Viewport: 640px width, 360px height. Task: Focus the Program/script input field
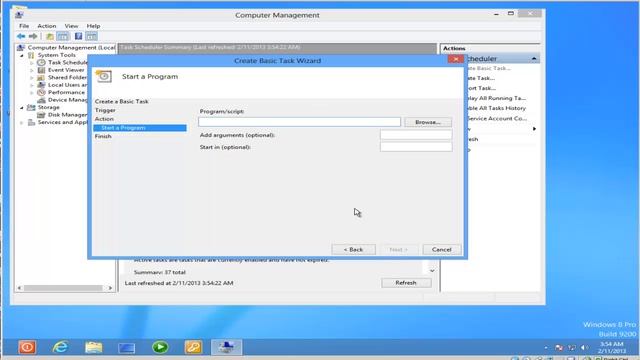click(x=299, y=122)
